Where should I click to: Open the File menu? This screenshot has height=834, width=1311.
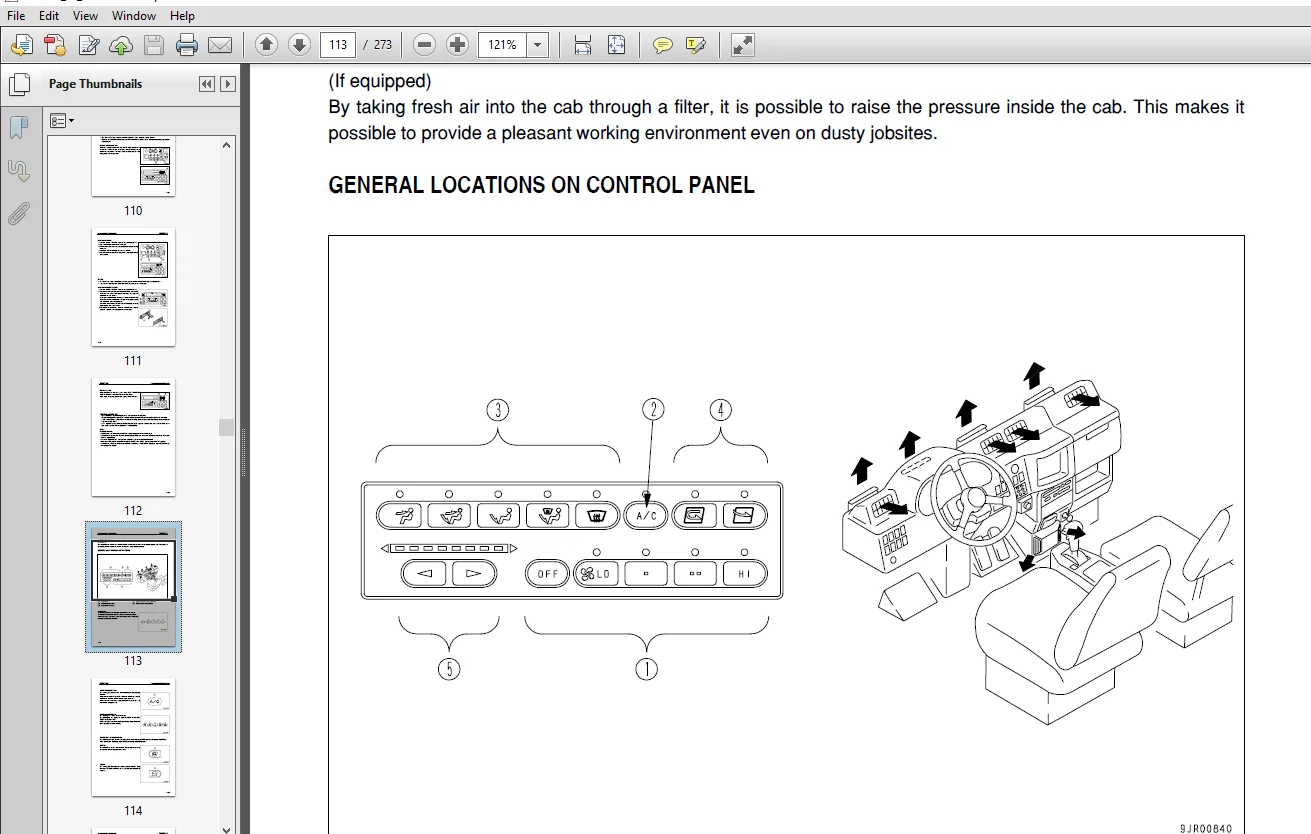16,16
